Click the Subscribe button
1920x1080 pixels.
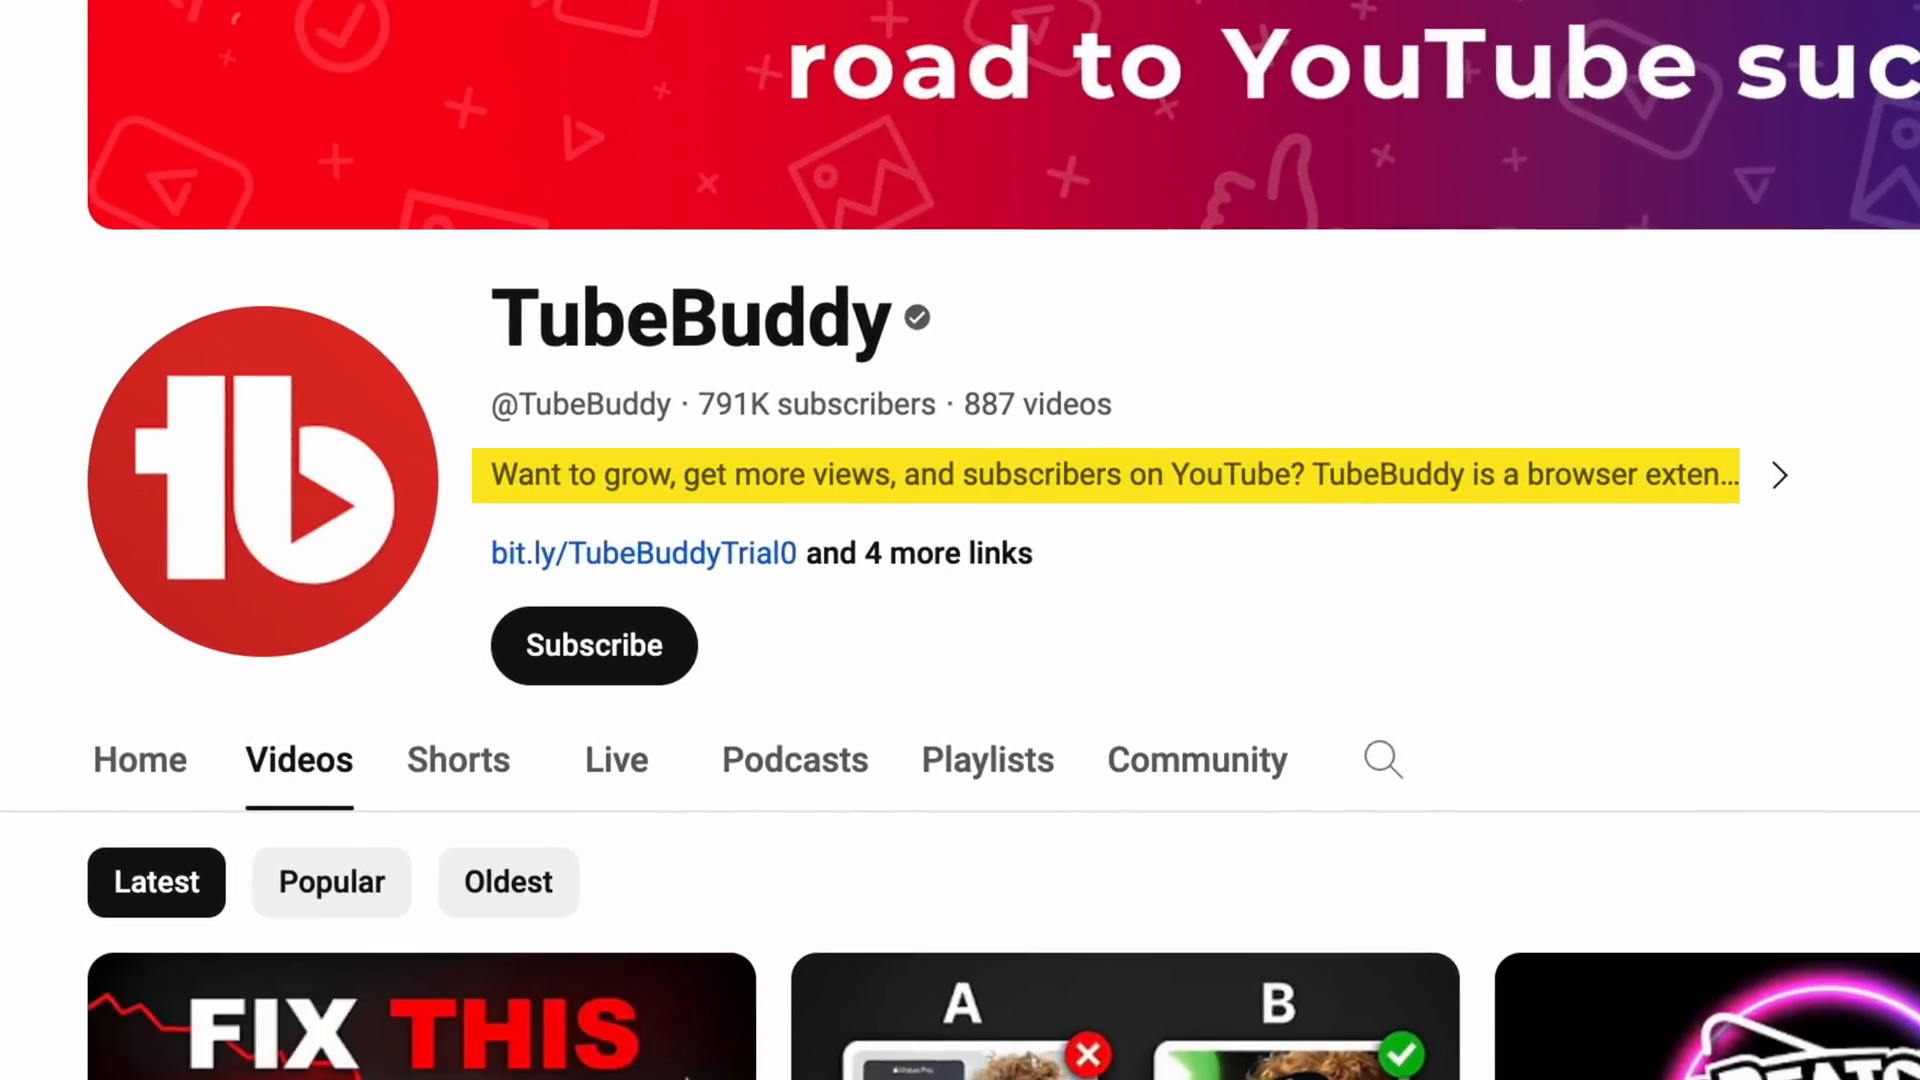[593, 645]
